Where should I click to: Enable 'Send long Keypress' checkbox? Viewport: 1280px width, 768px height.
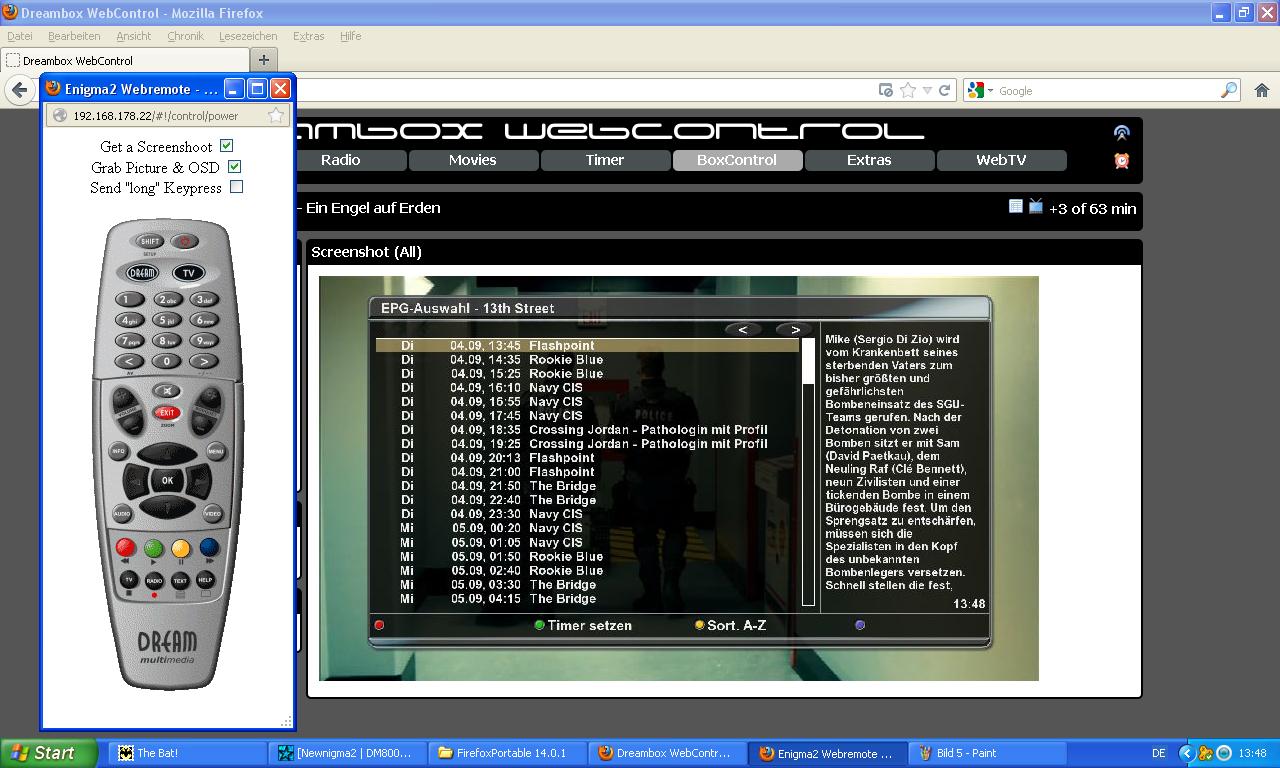[237, 187]
